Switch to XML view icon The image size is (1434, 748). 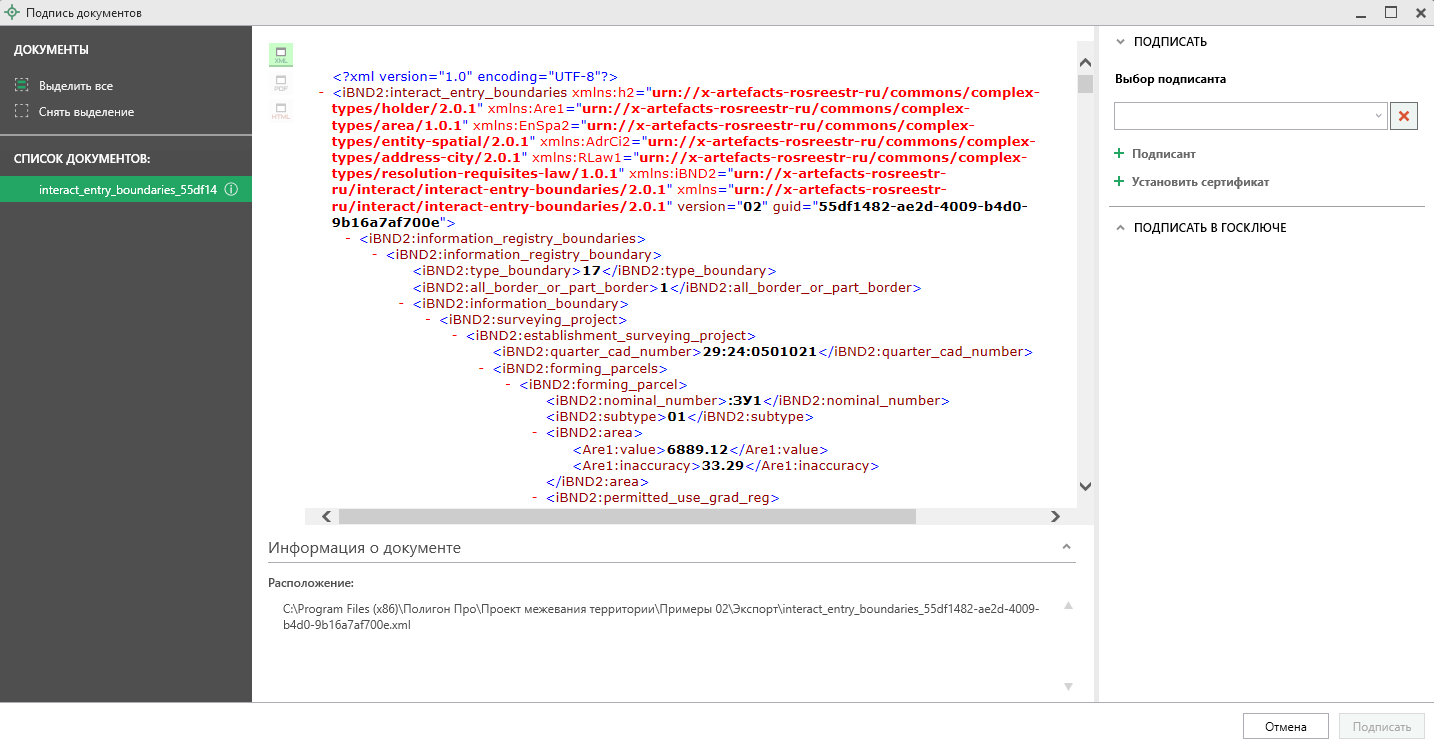(x=281, y=55)
